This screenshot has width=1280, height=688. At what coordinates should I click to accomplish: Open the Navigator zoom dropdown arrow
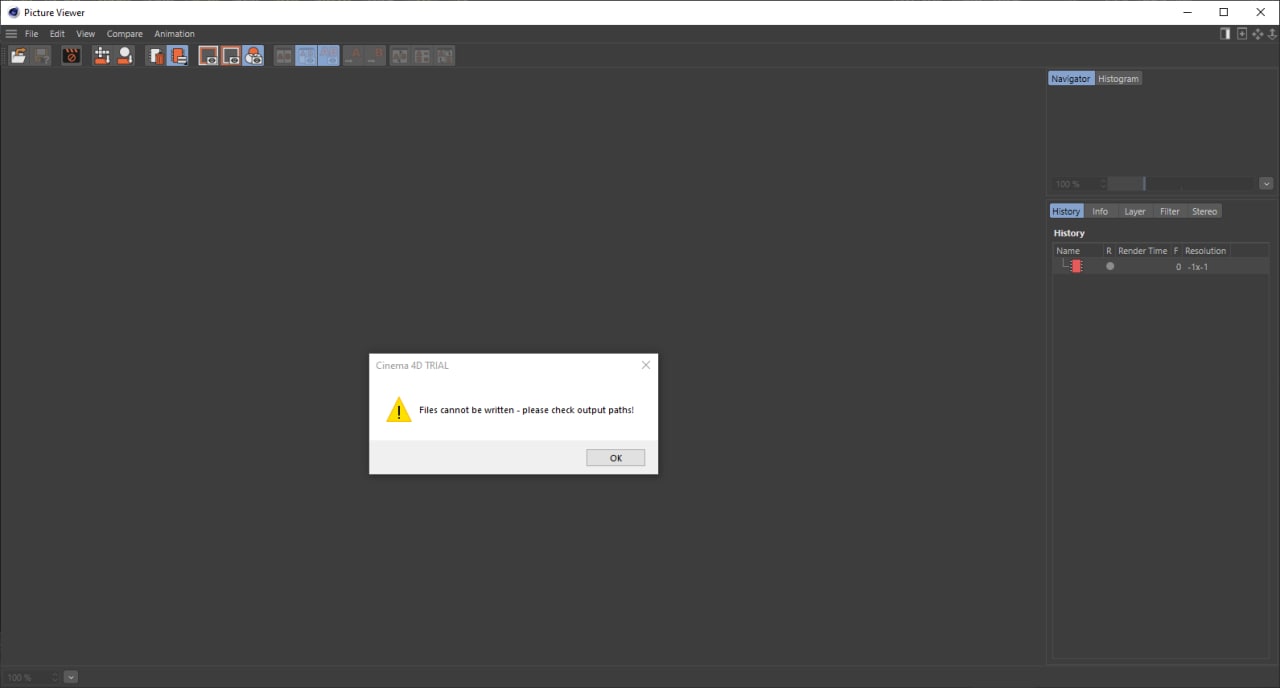(x=1266, y=184)
